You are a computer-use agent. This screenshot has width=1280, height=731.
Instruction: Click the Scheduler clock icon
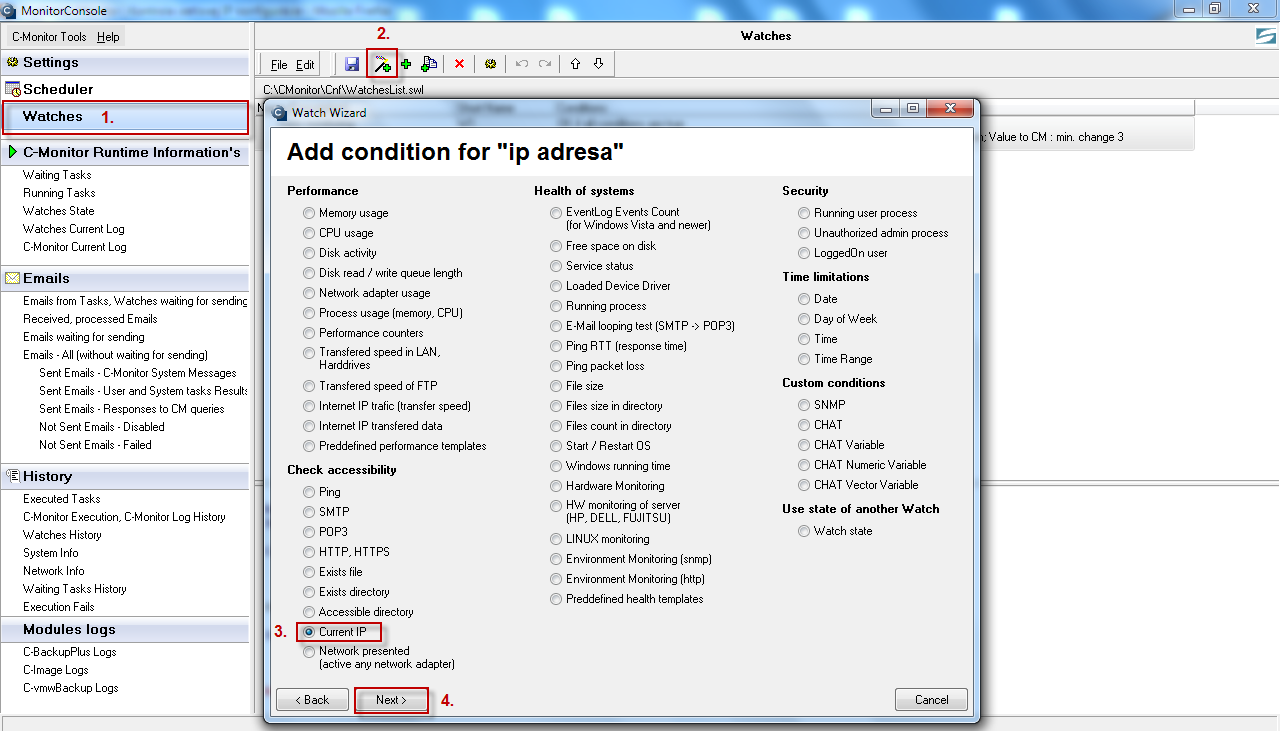(13, 90)
